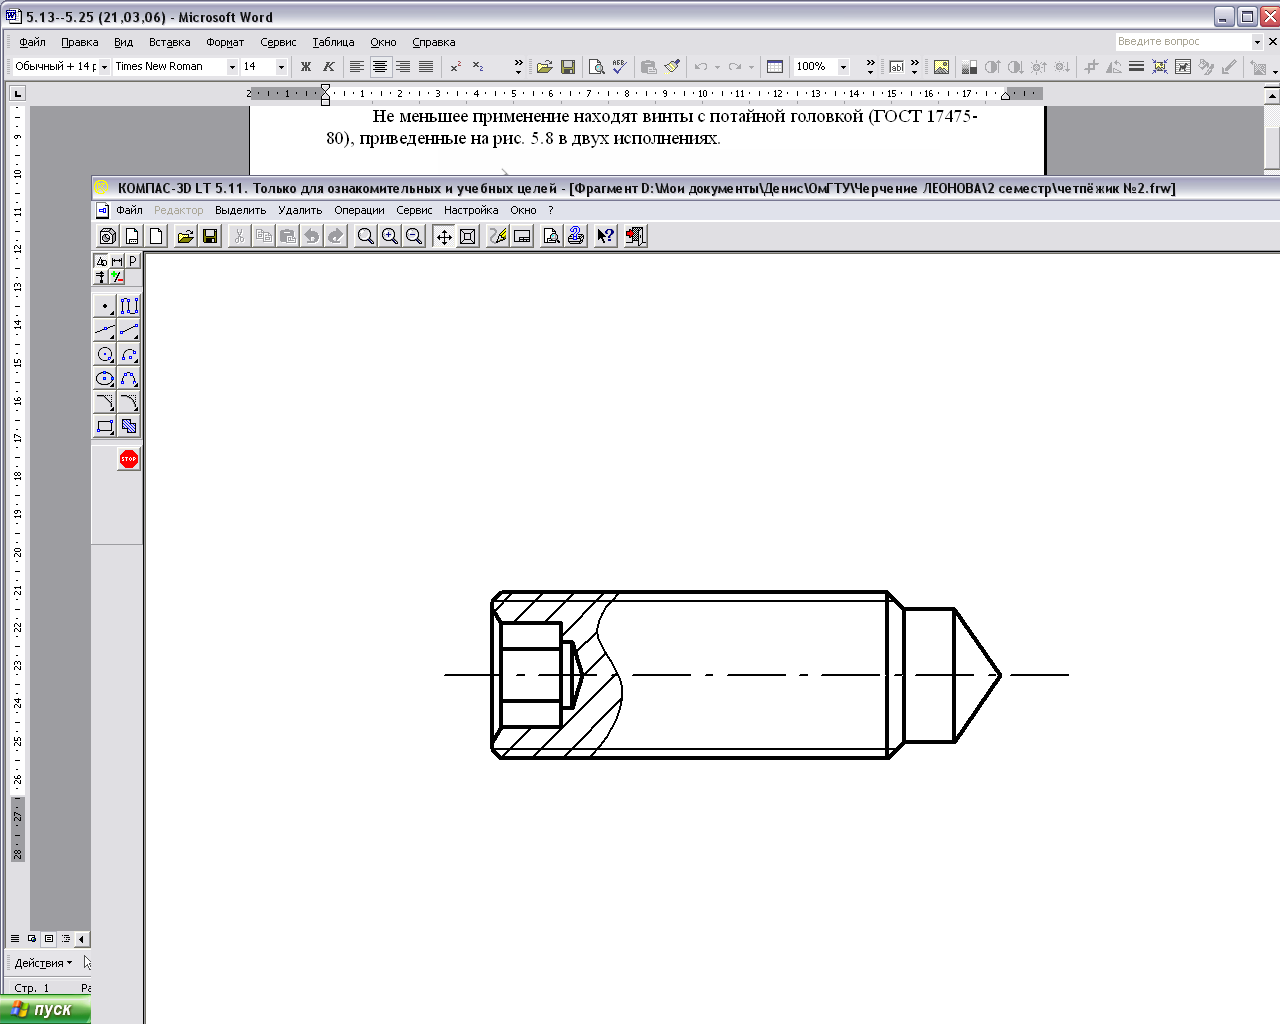Click the Word tab-stop selector corner box
Screen dimensions: 1280x1024
17,93
